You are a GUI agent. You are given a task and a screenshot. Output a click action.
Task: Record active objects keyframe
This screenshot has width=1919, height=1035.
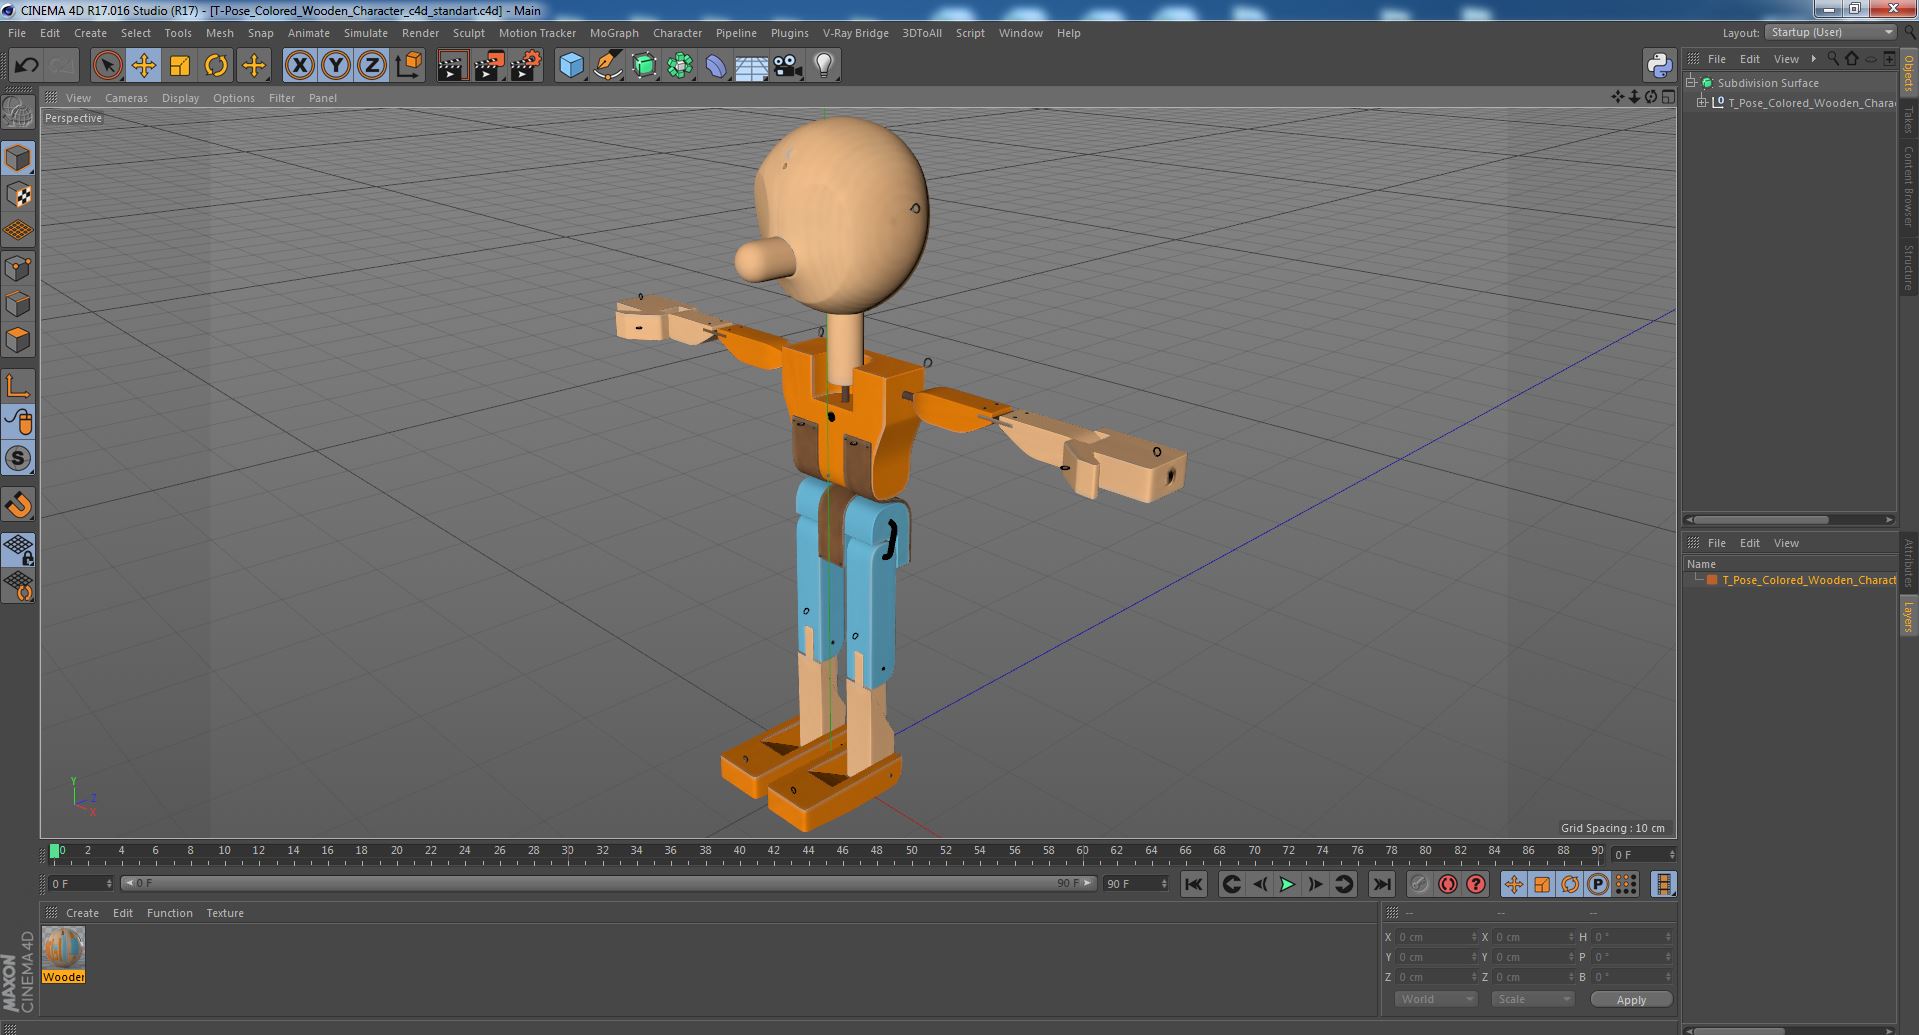click(1420, 884)
